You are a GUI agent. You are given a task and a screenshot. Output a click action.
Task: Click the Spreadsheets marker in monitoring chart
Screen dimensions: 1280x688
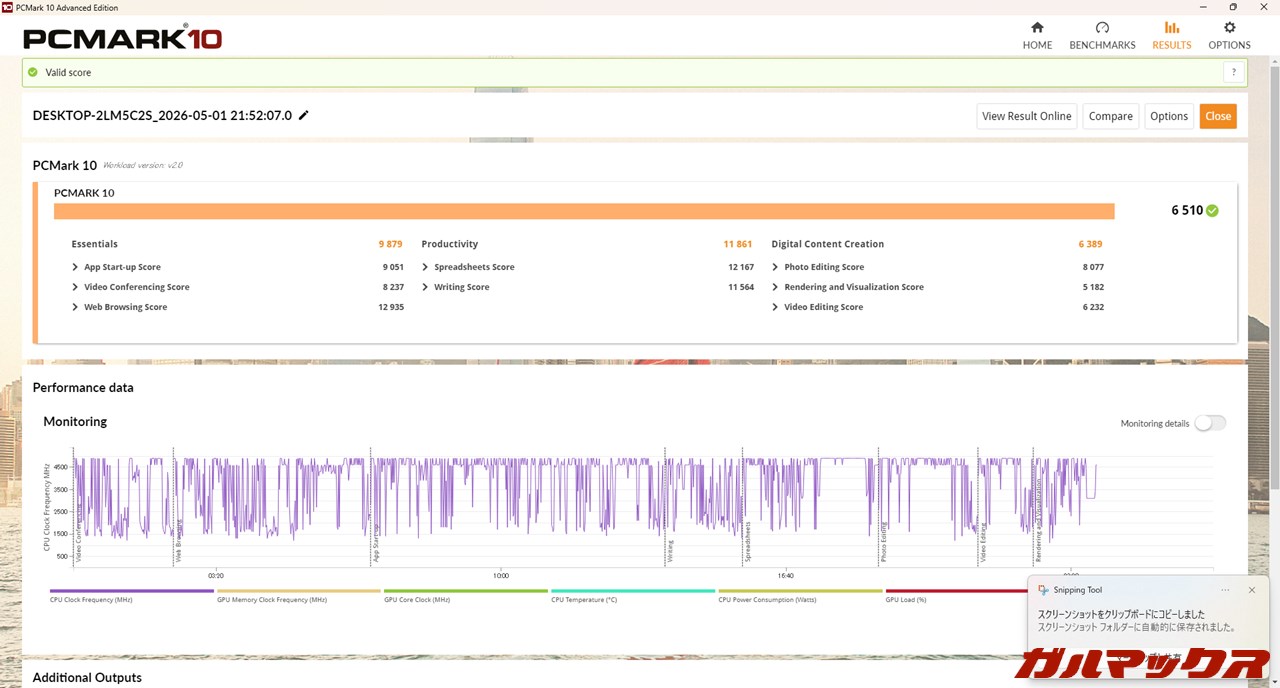point(746,543)
